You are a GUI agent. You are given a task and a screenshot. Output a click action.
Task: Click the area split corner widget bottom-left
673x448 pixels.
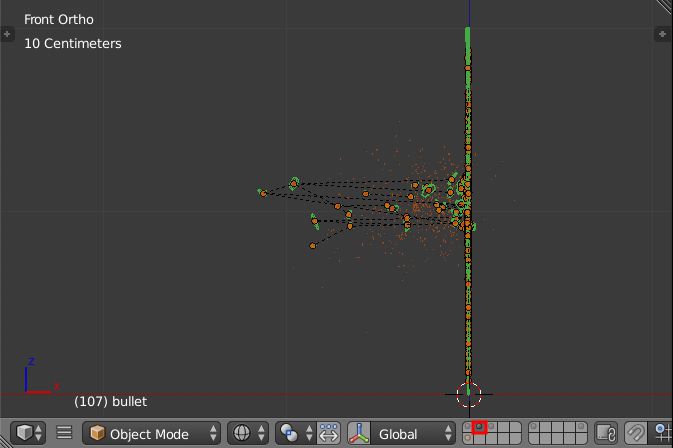click(6, 441)
